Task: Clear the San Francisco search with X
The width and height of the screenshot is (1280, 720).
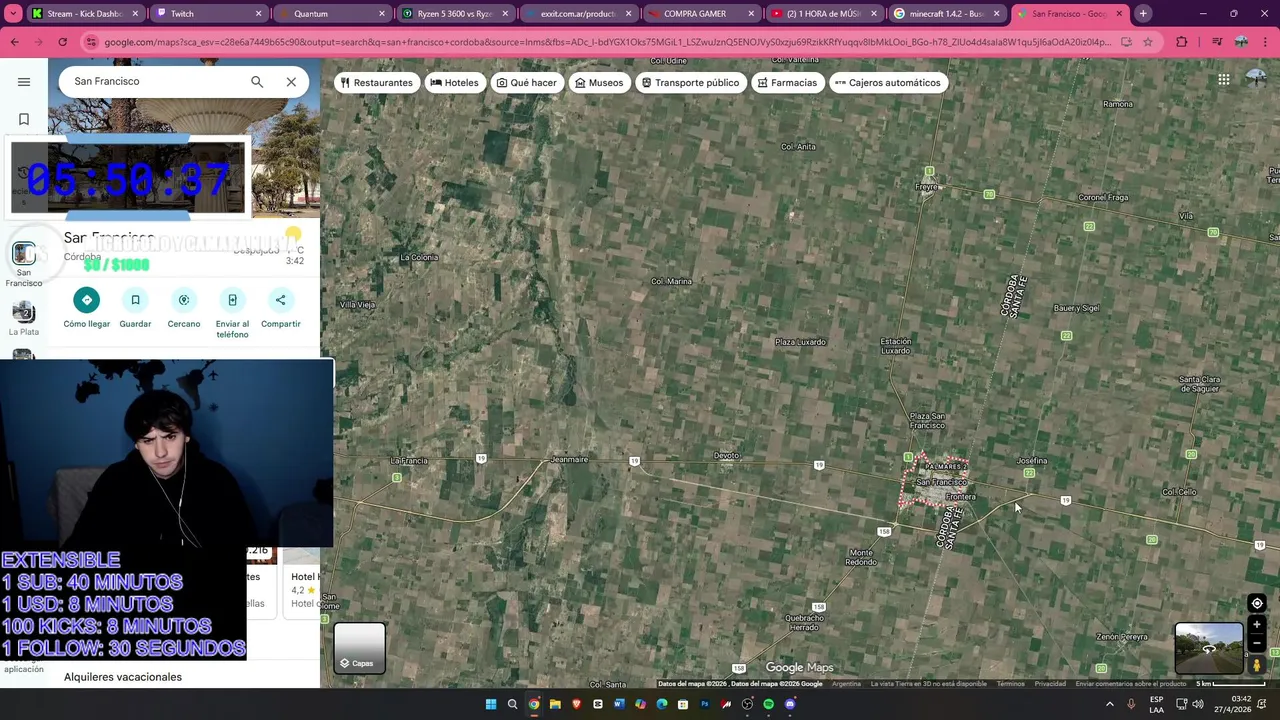Action: coord(291,82)
